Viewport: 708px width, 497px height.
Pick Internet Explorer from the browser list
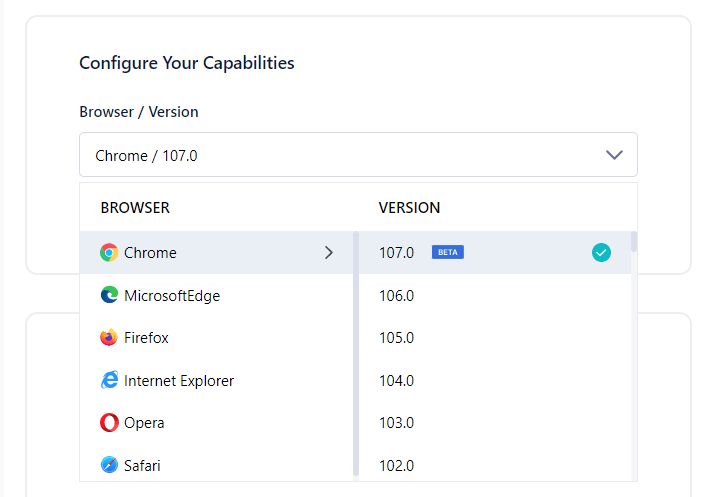216,380
